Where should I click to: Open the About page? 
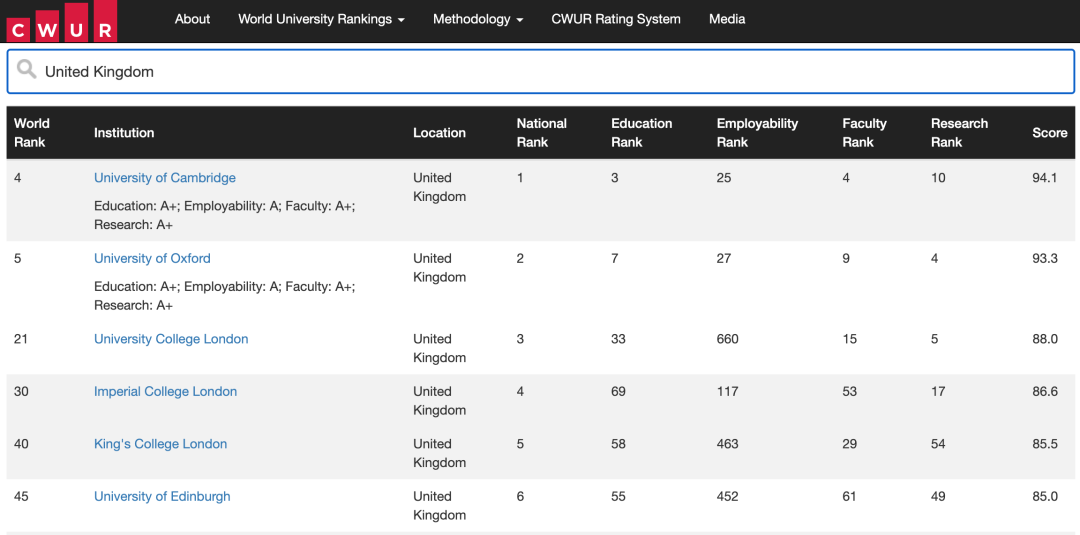(x=192, y=19)
